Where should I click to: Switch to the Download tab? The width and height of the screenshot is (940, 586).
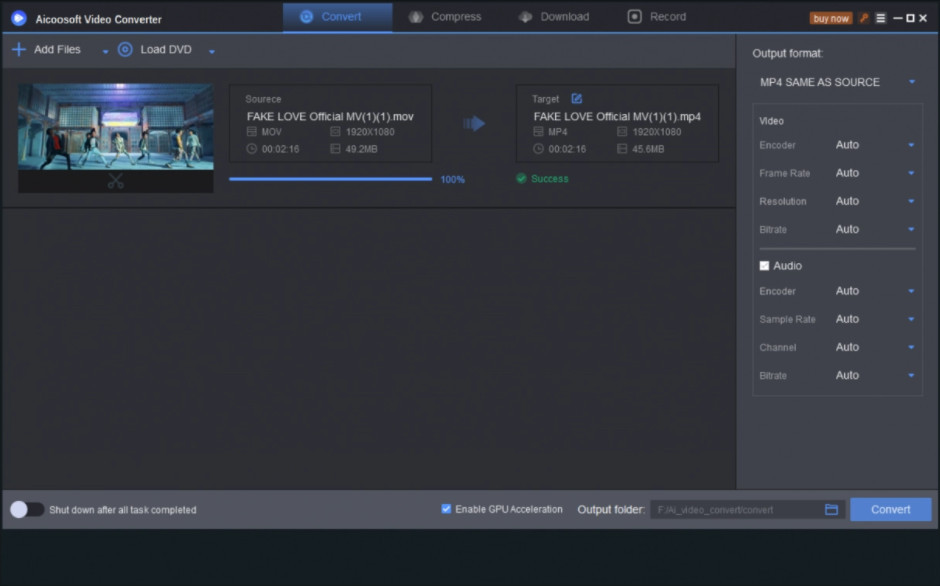tap(554, 17)
